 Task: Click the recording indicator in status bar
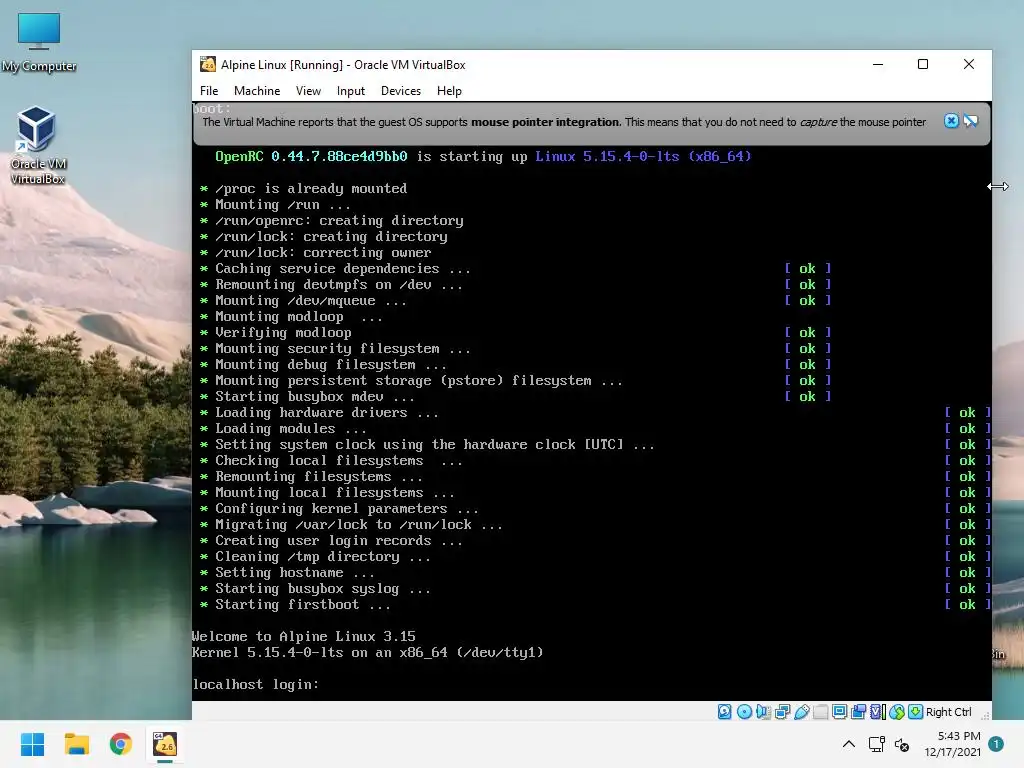click(859, 712)
